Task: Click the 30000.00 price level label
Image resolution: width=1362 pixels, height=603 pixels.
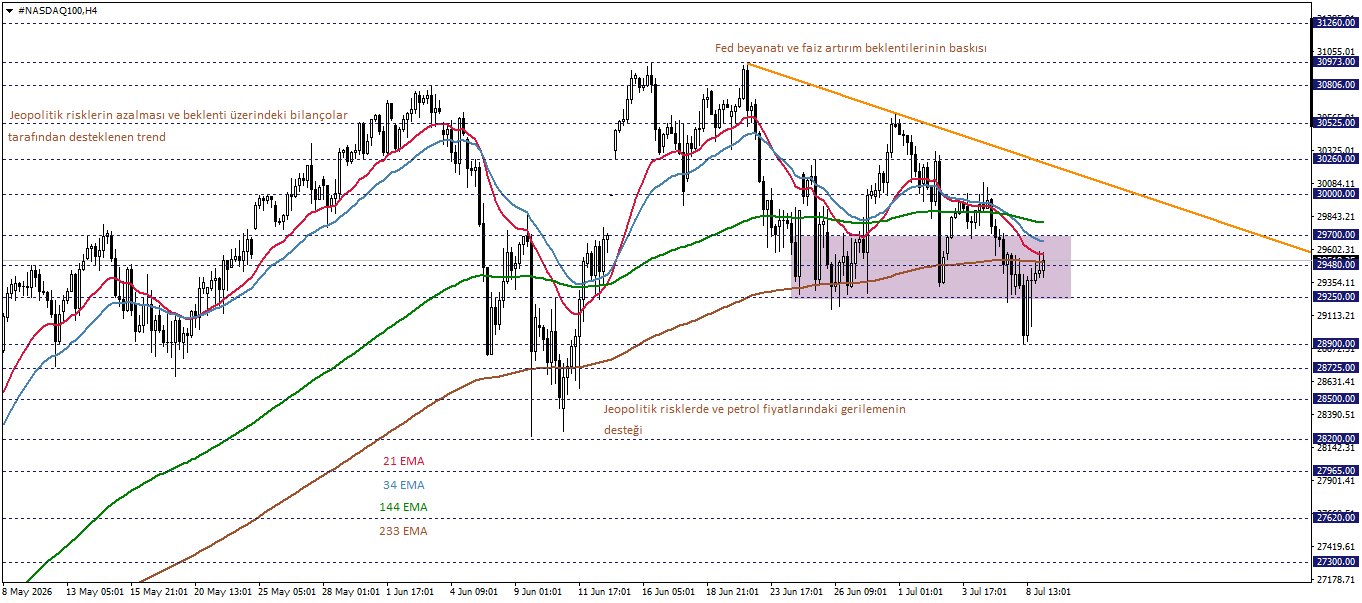Action: 1336,194
